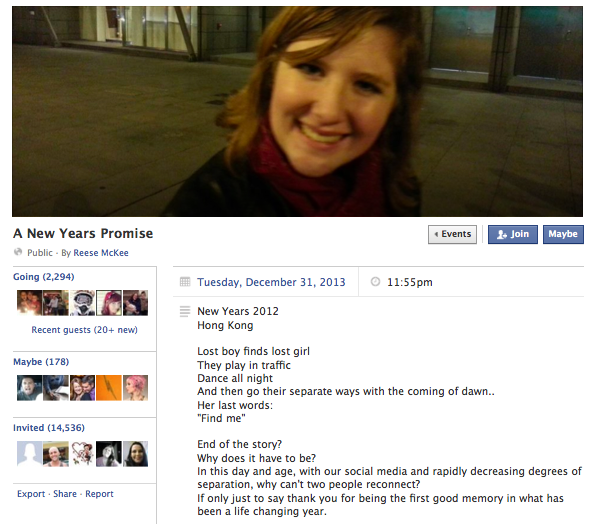Click the description lines icon
This screenshot has height=524, width=597.
185,312
